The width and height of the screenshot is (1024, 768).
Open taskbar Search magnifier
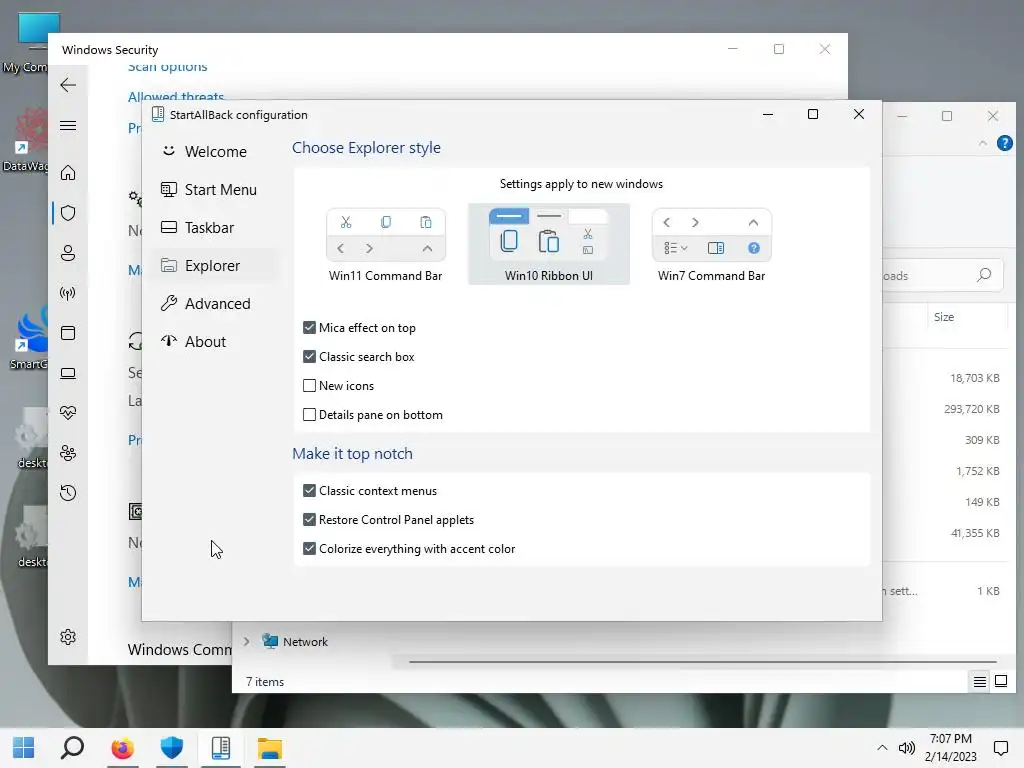coord(72,748)
